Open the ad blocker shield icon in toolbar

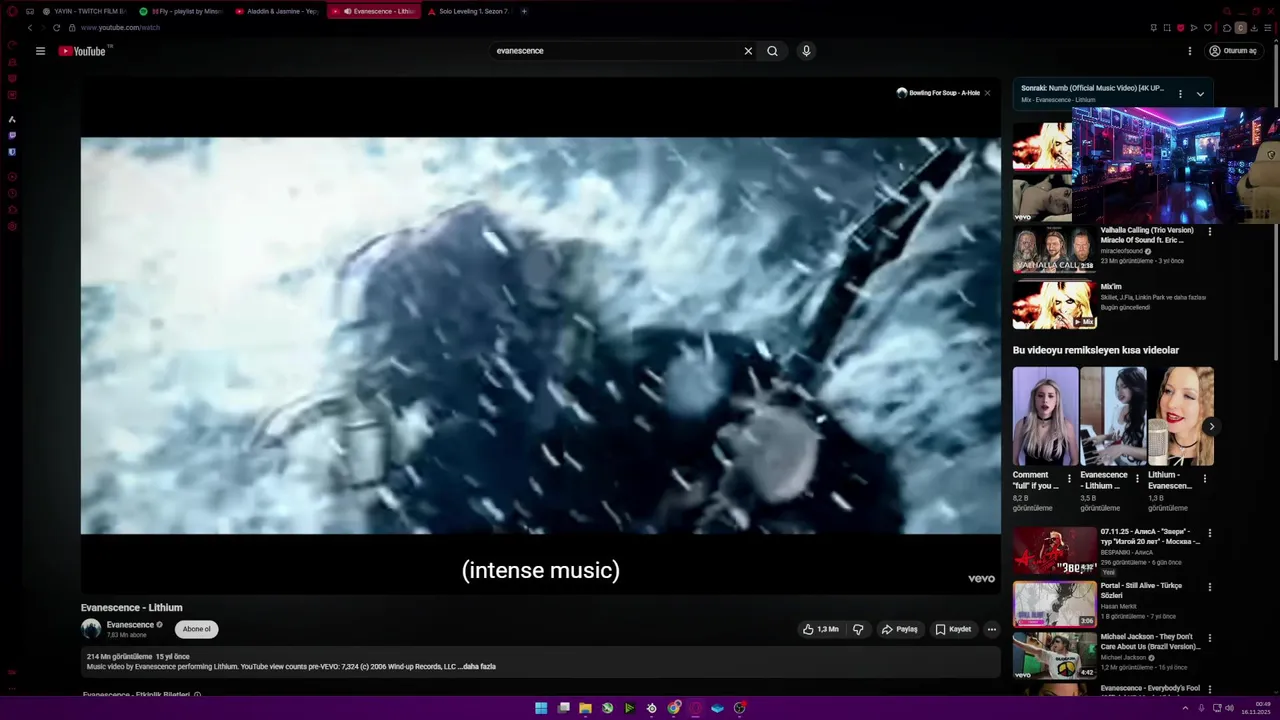(x=1181, y=28)
